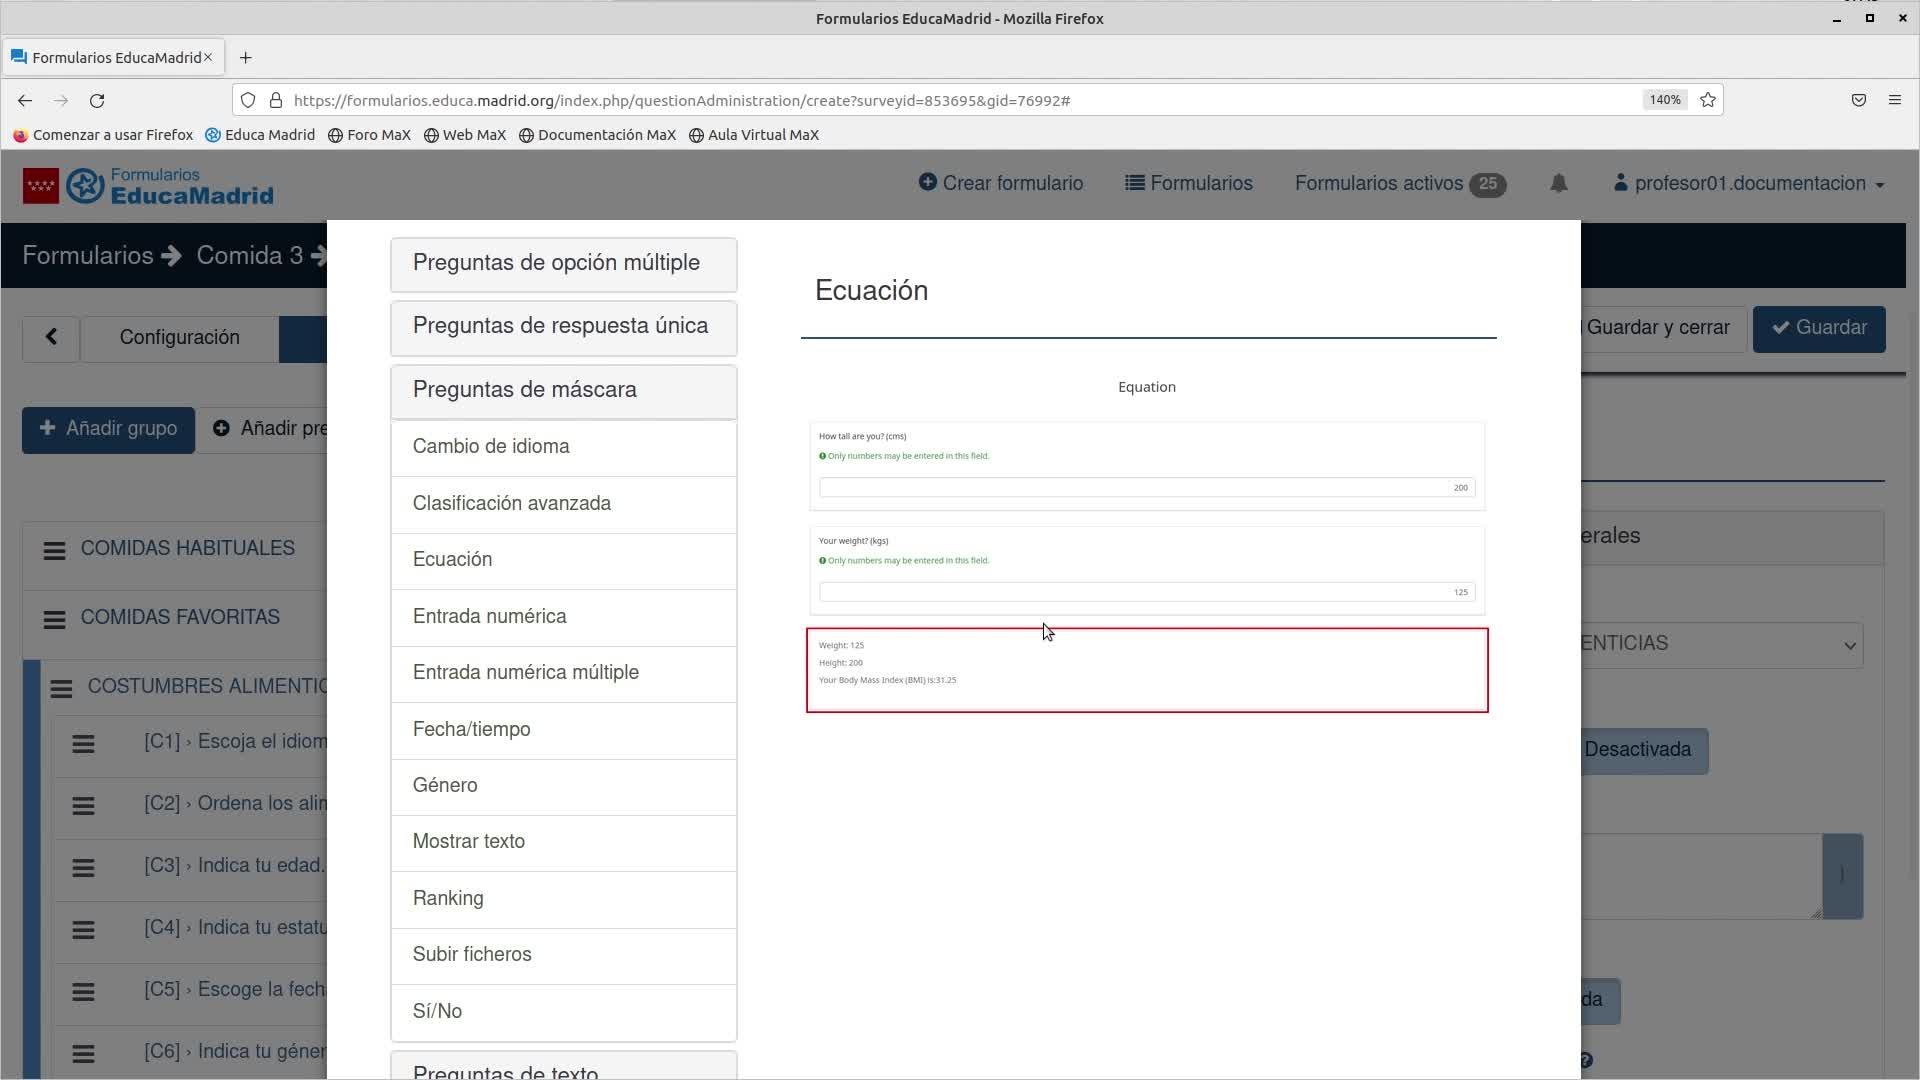
Task: Click the Guardar button
Action: (1818, 329)
